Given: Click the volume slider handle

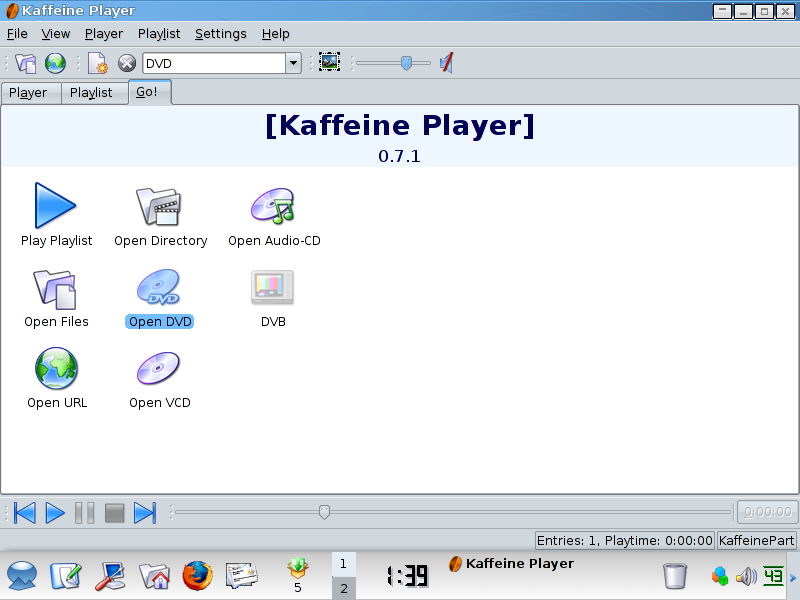Looking at the screenshot, I should [406, 63].
